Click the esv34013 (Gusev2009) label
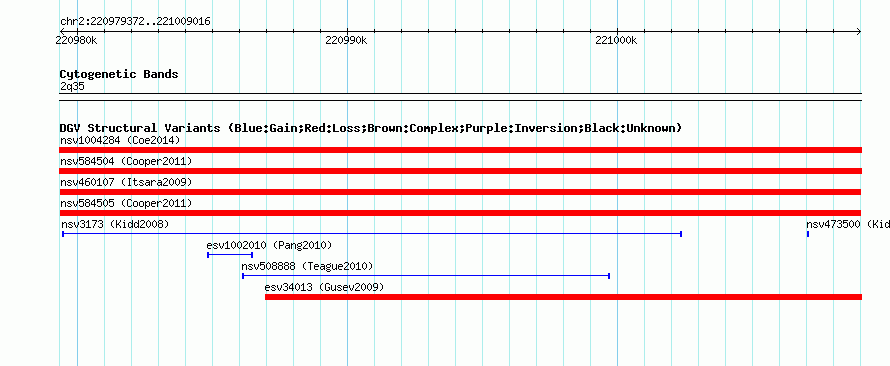The image size is (890, 366). click(324, 287)
